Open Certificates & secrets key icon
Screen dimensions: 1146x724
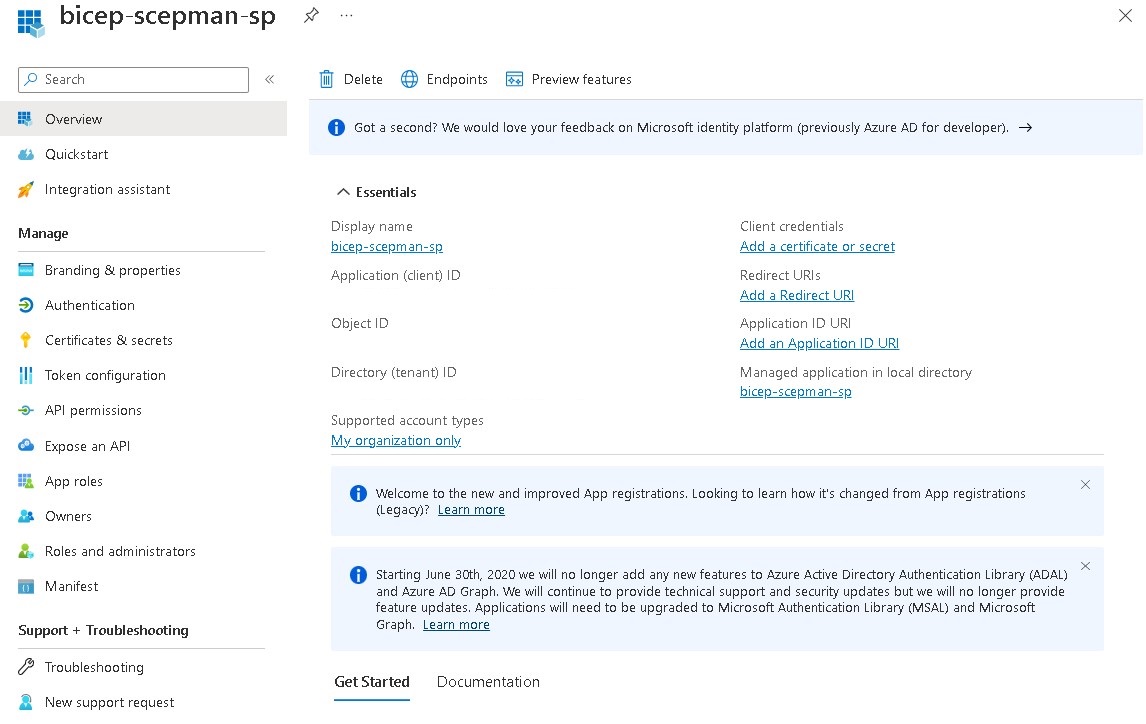coord(26,340)
